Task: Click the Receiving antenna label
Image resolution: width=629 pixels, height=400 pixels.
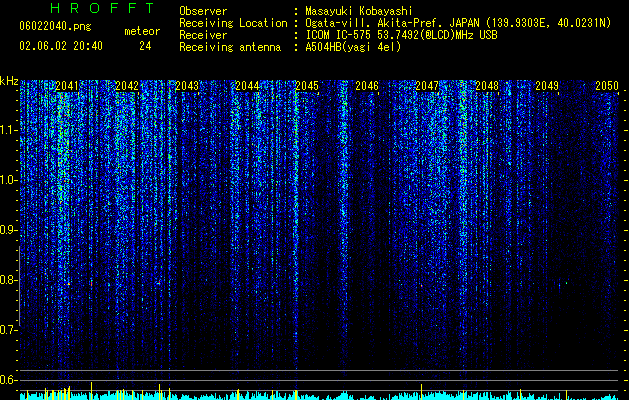Action: pos(230,47)
